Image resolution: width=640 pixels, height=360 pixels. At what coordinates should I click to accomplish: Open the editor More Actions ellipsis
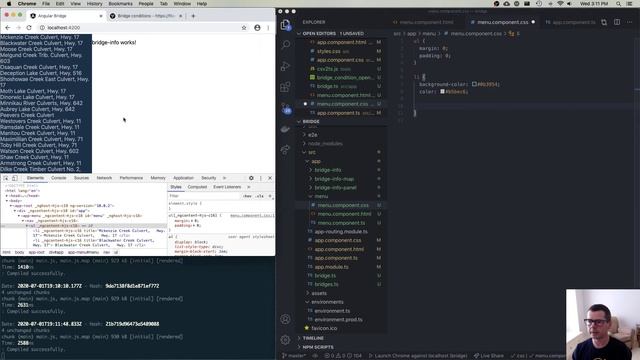[x=629, y=22]
